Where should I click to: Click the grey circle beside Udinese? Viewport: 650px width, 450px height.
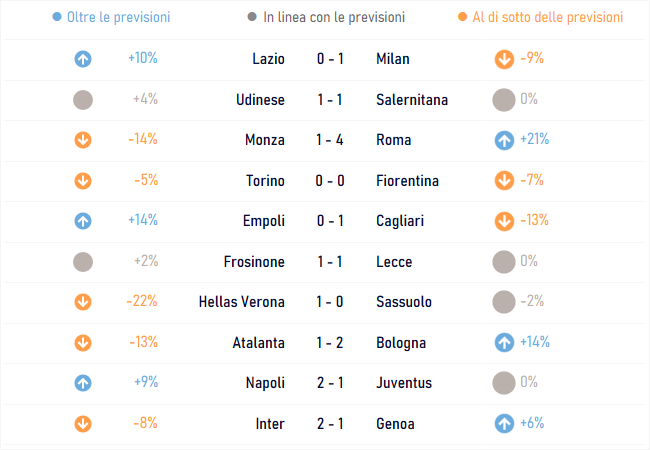point(83,100)
